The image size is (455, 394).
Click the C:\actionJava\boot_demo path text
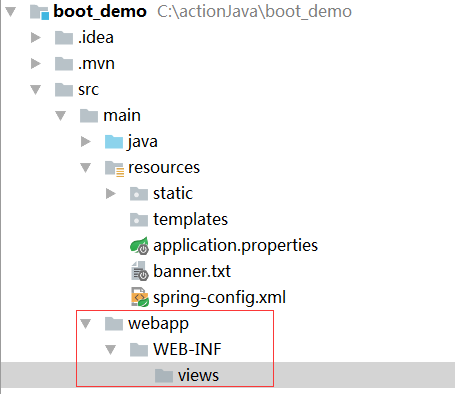[254, 12]
